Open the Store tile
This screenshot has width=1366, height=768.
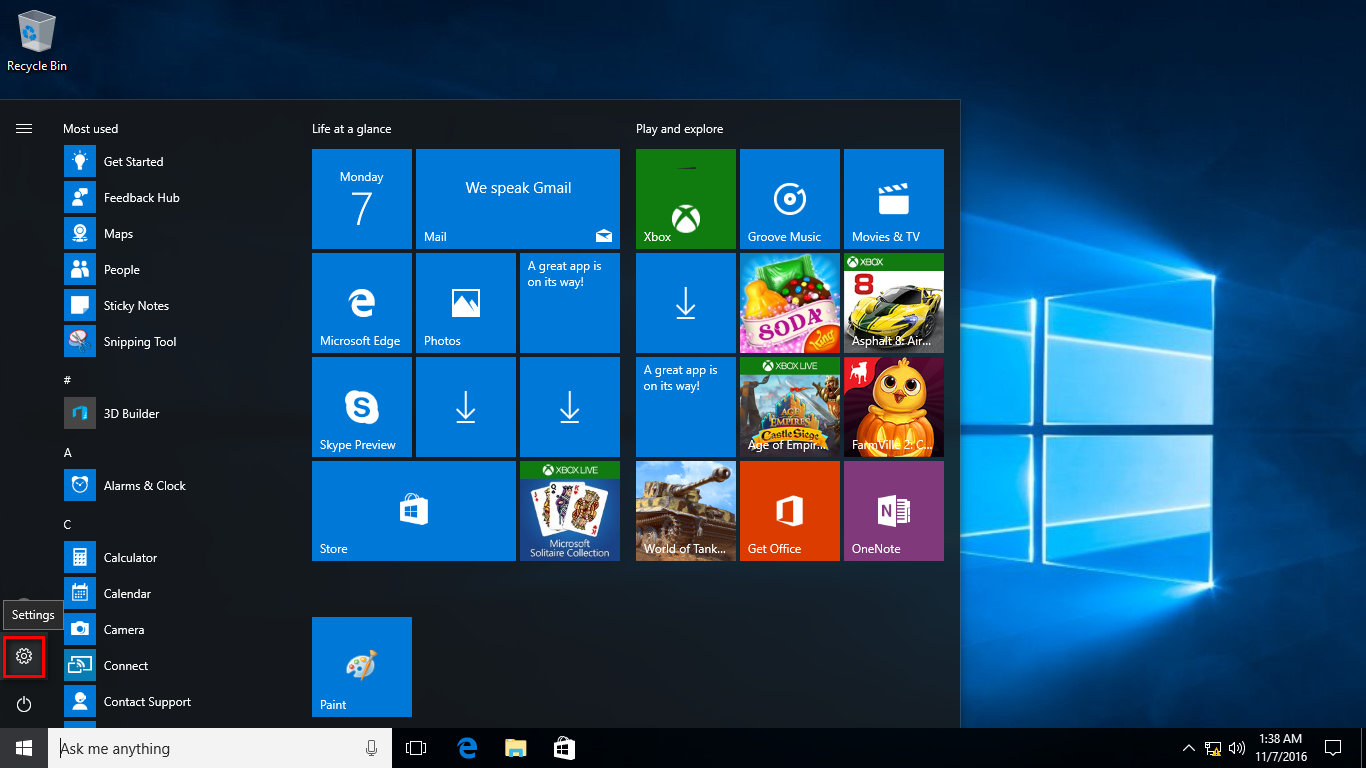[x=414, y=511]
